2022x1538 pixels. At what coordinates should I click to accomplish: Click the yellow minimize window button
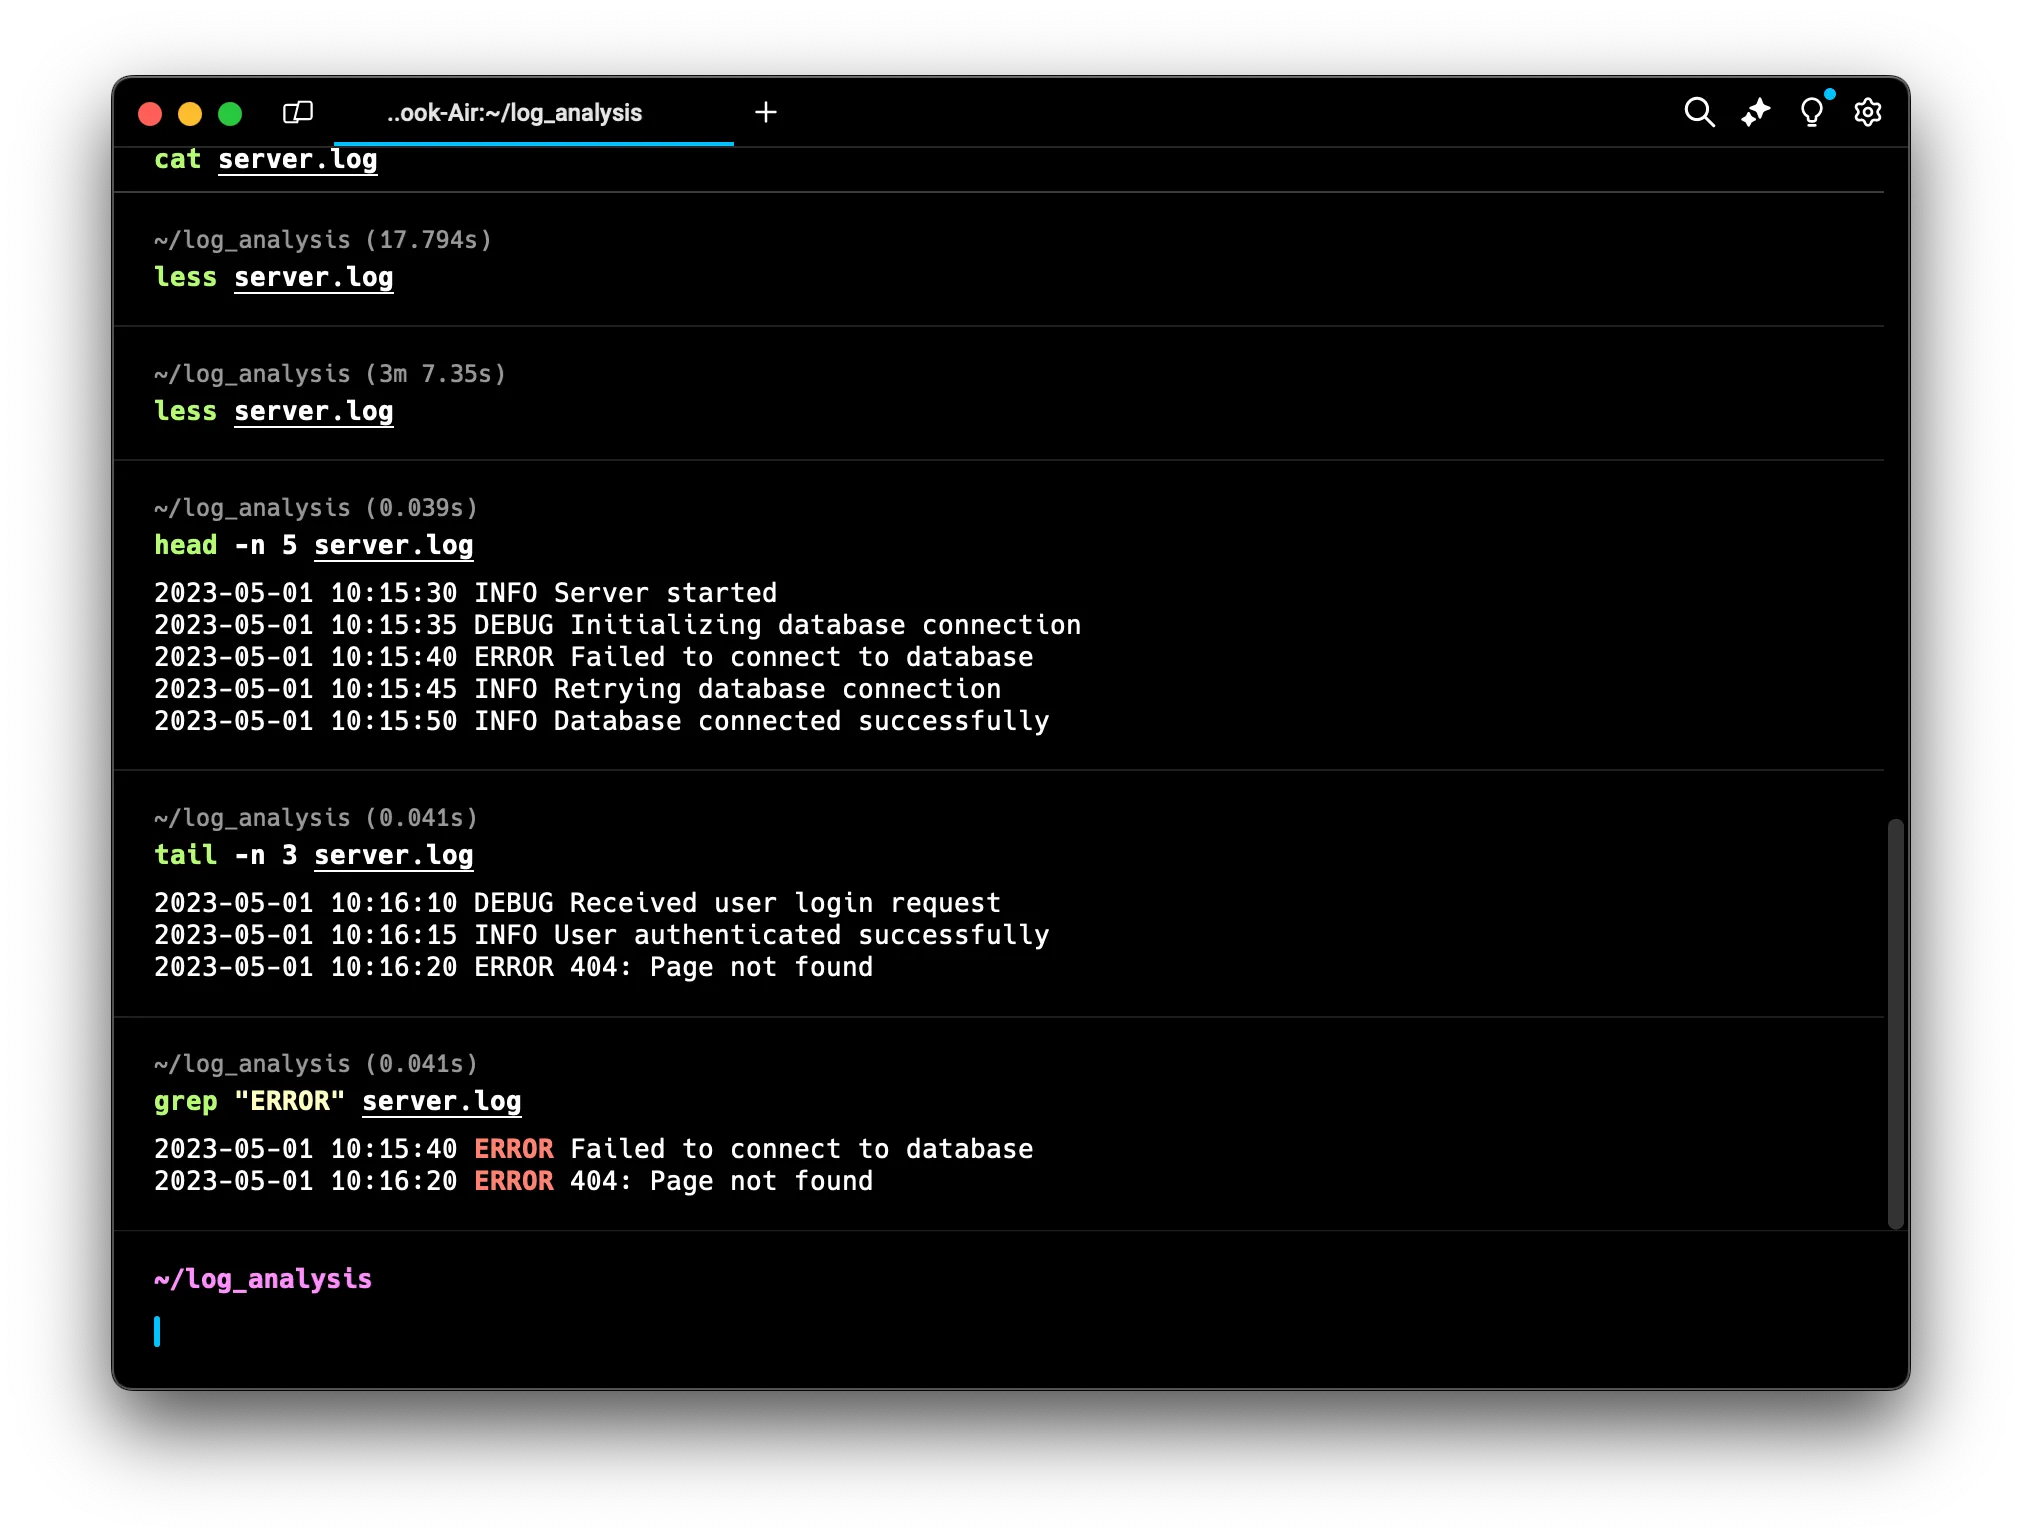tap(190, 114)
